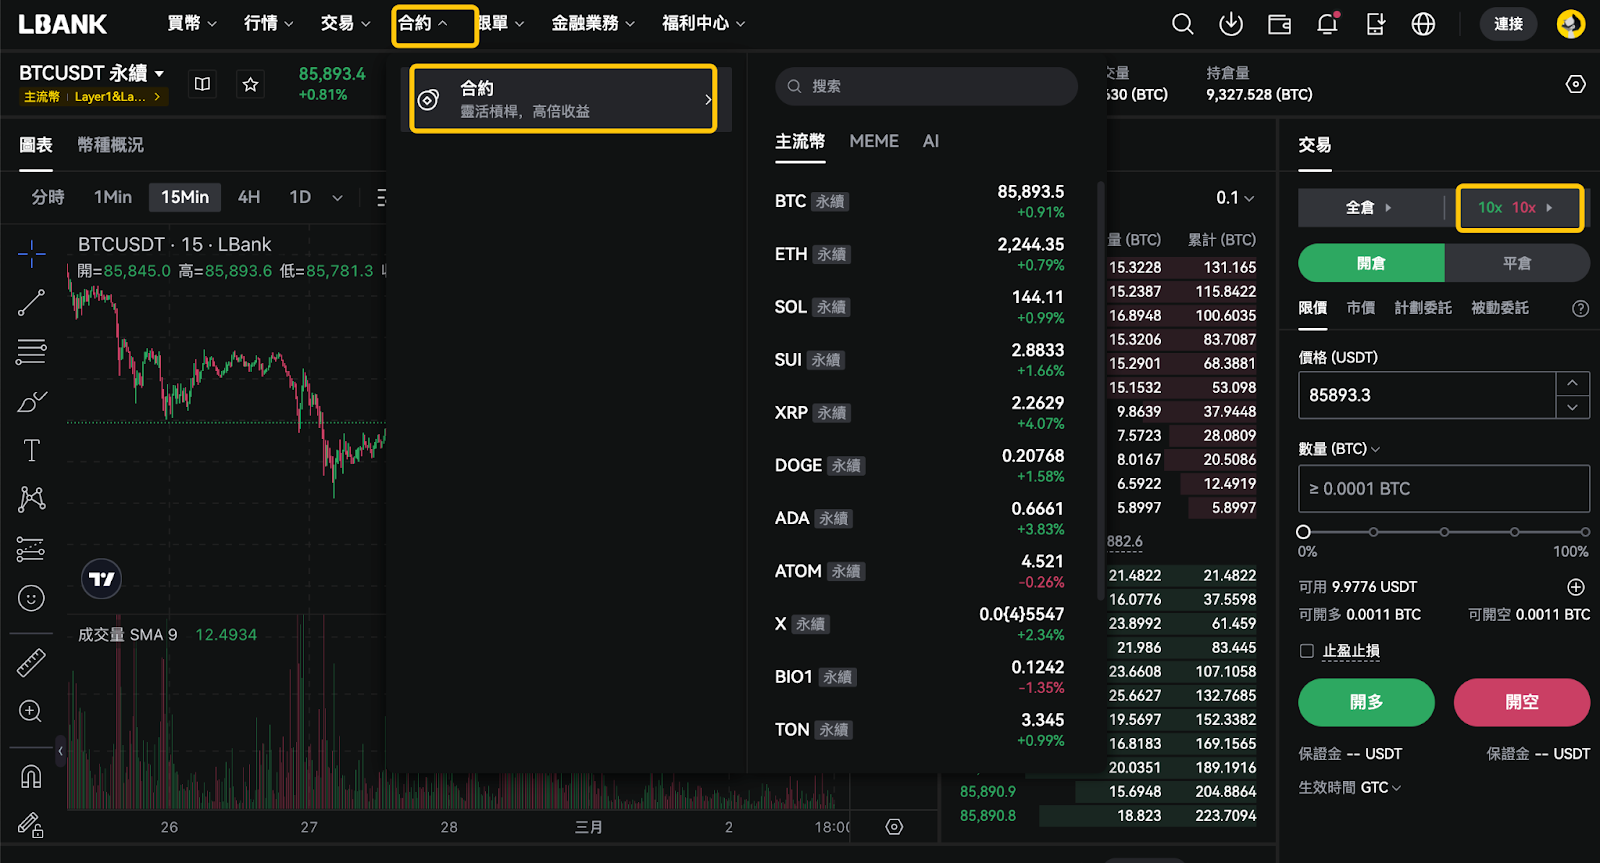This screenshot has width=1600, height=863.
Task: Select the forecast measurement tool
Action: click(x=31, y=549)
